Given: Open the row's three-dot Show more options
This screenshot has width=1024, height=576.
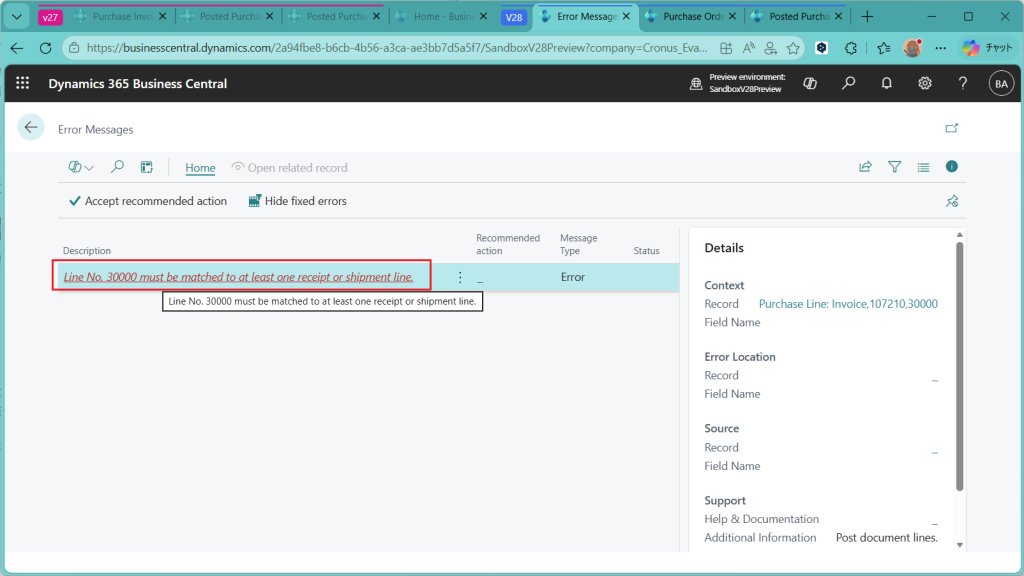Looking at the screenshot, I should [x=460, y=277].
